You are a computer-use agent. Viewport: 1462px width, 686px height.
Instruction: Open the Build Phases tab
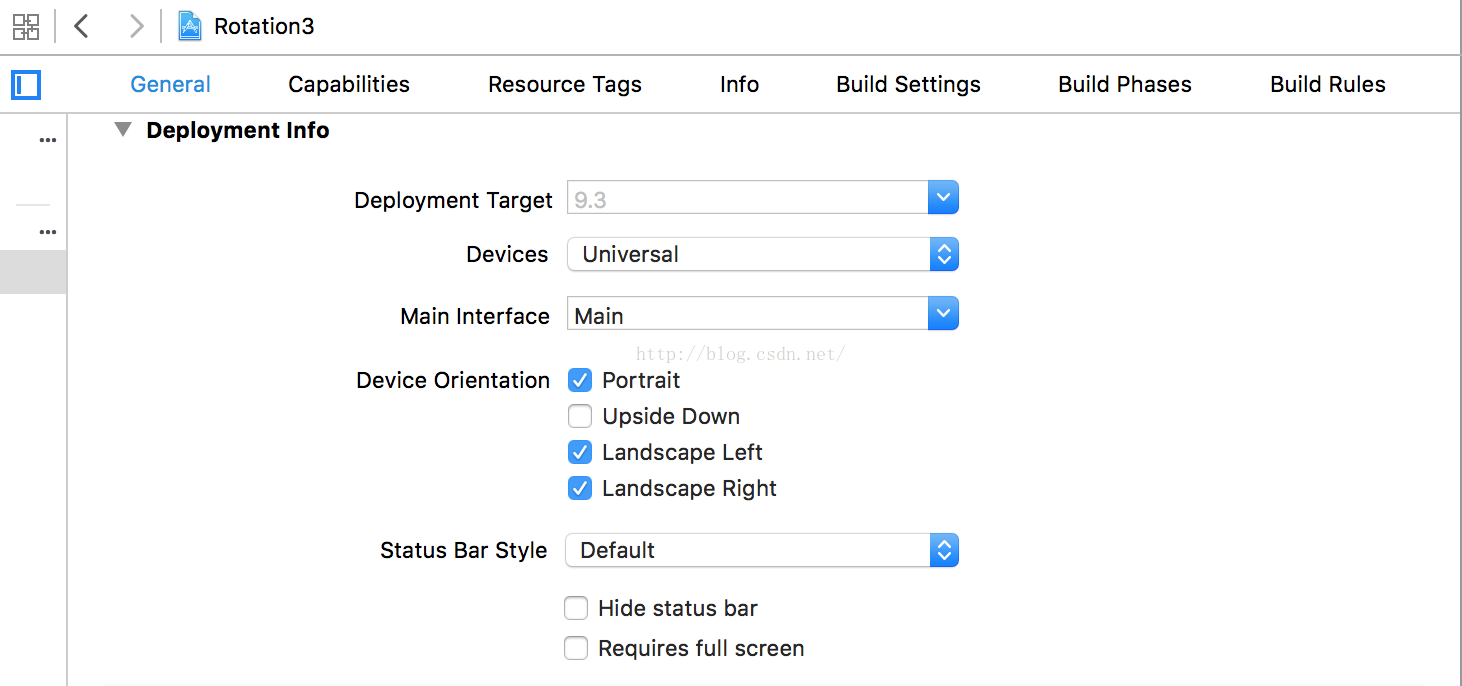[x=1125, y=85]
